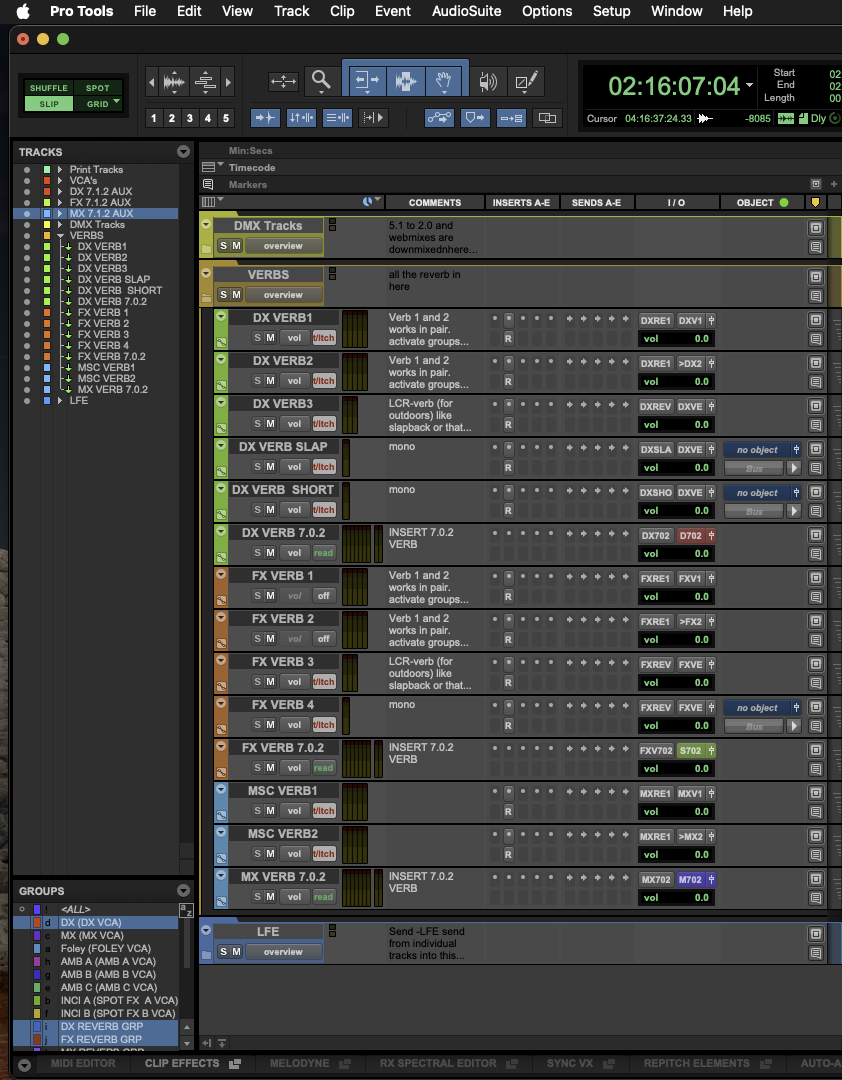The width and height of the screenshot is (842, 1080).
Task: Select the Scrubber speaker tool
Action: click(x=488, y=82)
